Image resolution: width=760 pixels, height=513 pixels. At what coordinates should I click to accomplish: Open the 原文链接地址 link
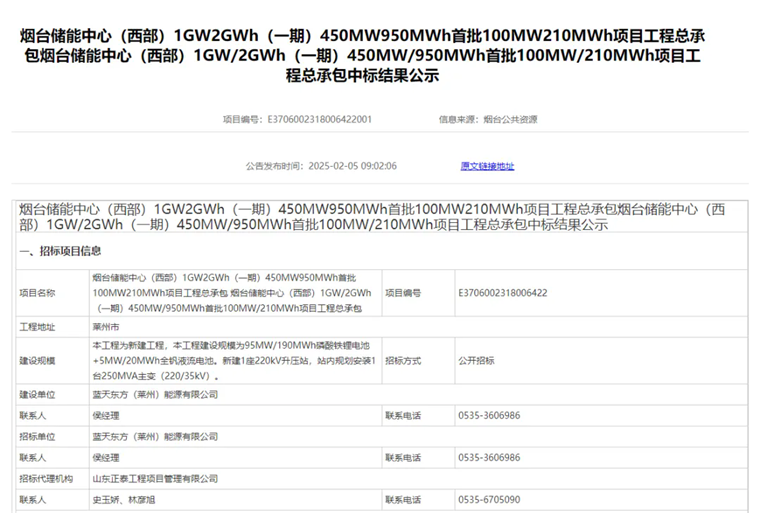(487, 166)
